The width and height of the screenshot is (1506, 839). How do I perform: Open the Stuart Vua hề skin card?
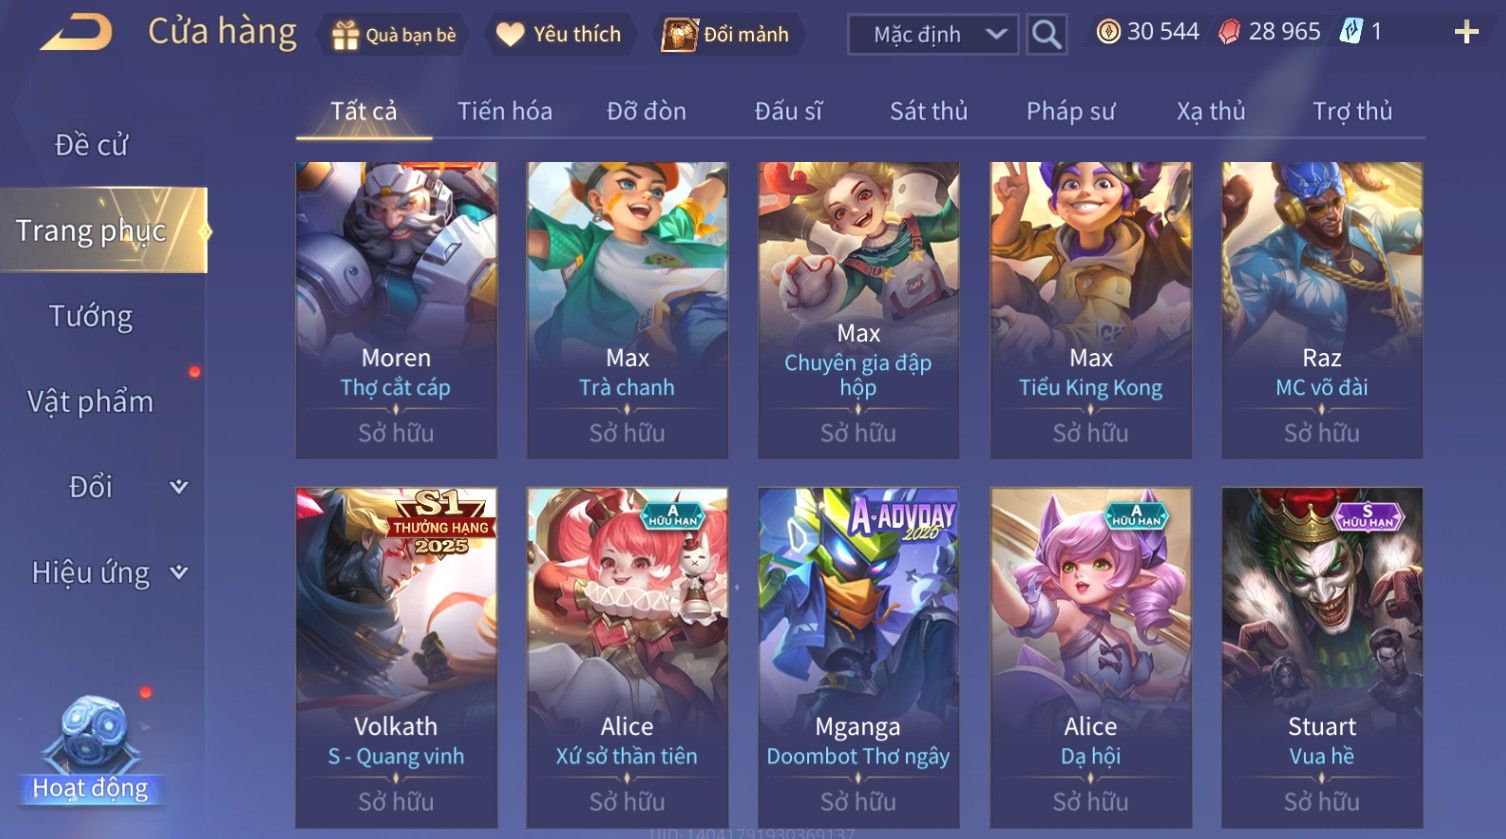pos(1322,657)
